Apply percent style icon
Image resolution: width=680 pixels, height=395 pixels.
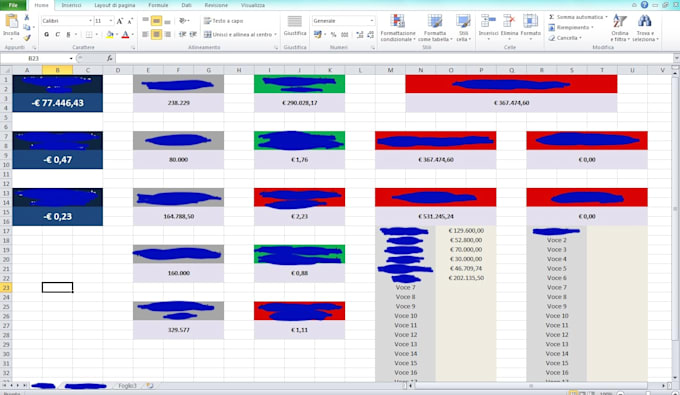(333, 34)
